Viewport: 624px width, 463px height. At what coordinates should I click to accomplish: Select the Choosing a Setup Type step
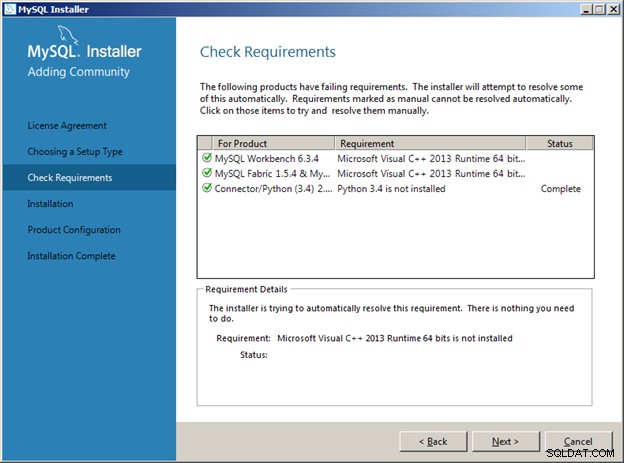pyautogui.click(x=75, y=152)
